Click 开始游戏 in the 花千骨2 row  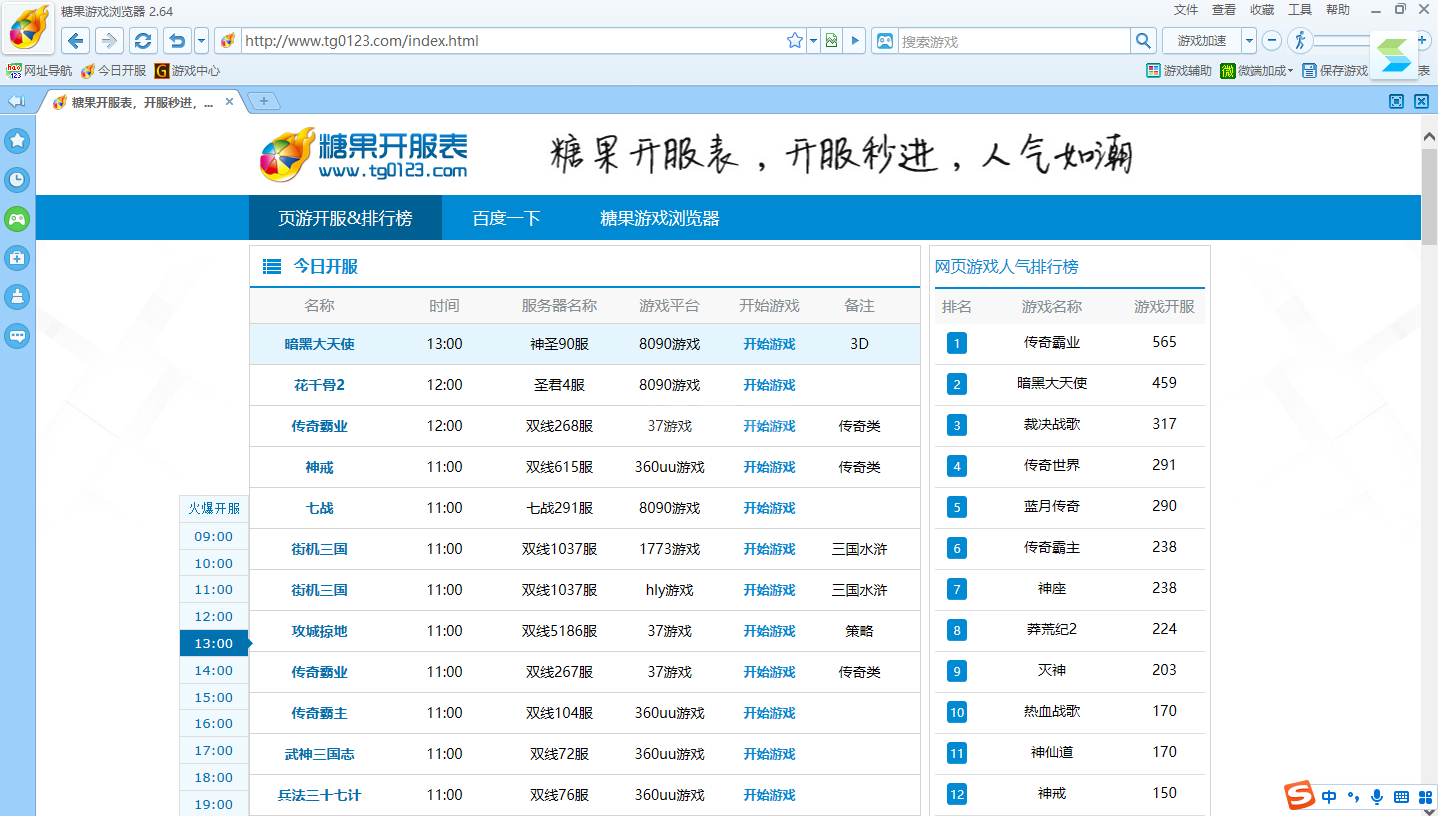pos(769,385)
